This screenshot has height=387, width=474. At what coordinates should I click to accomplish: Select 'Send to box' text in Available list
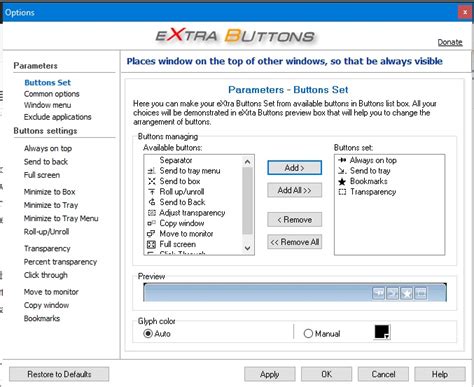(180, 181)
